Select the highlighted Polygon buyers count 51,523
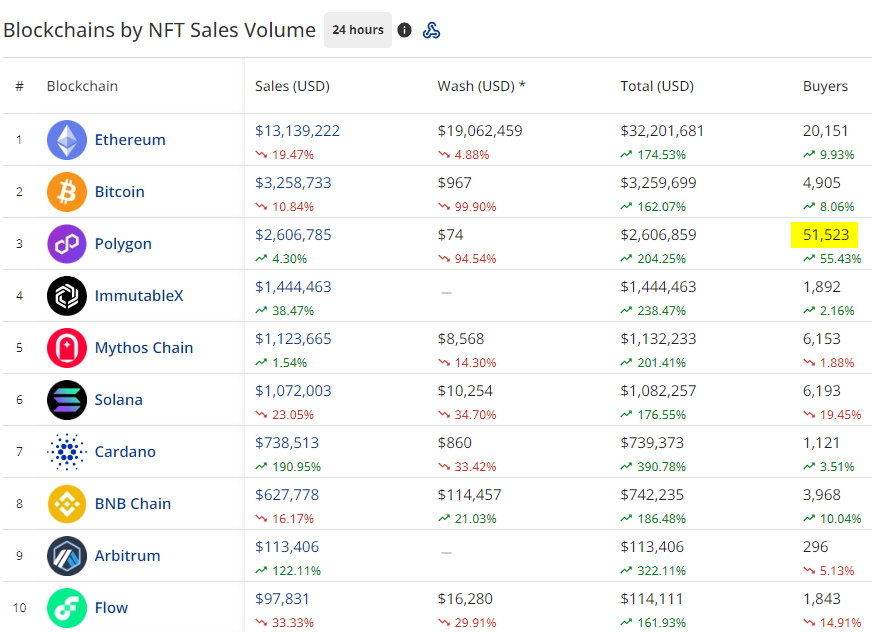The height and width of the screenshot is (632, 872). 826,235
